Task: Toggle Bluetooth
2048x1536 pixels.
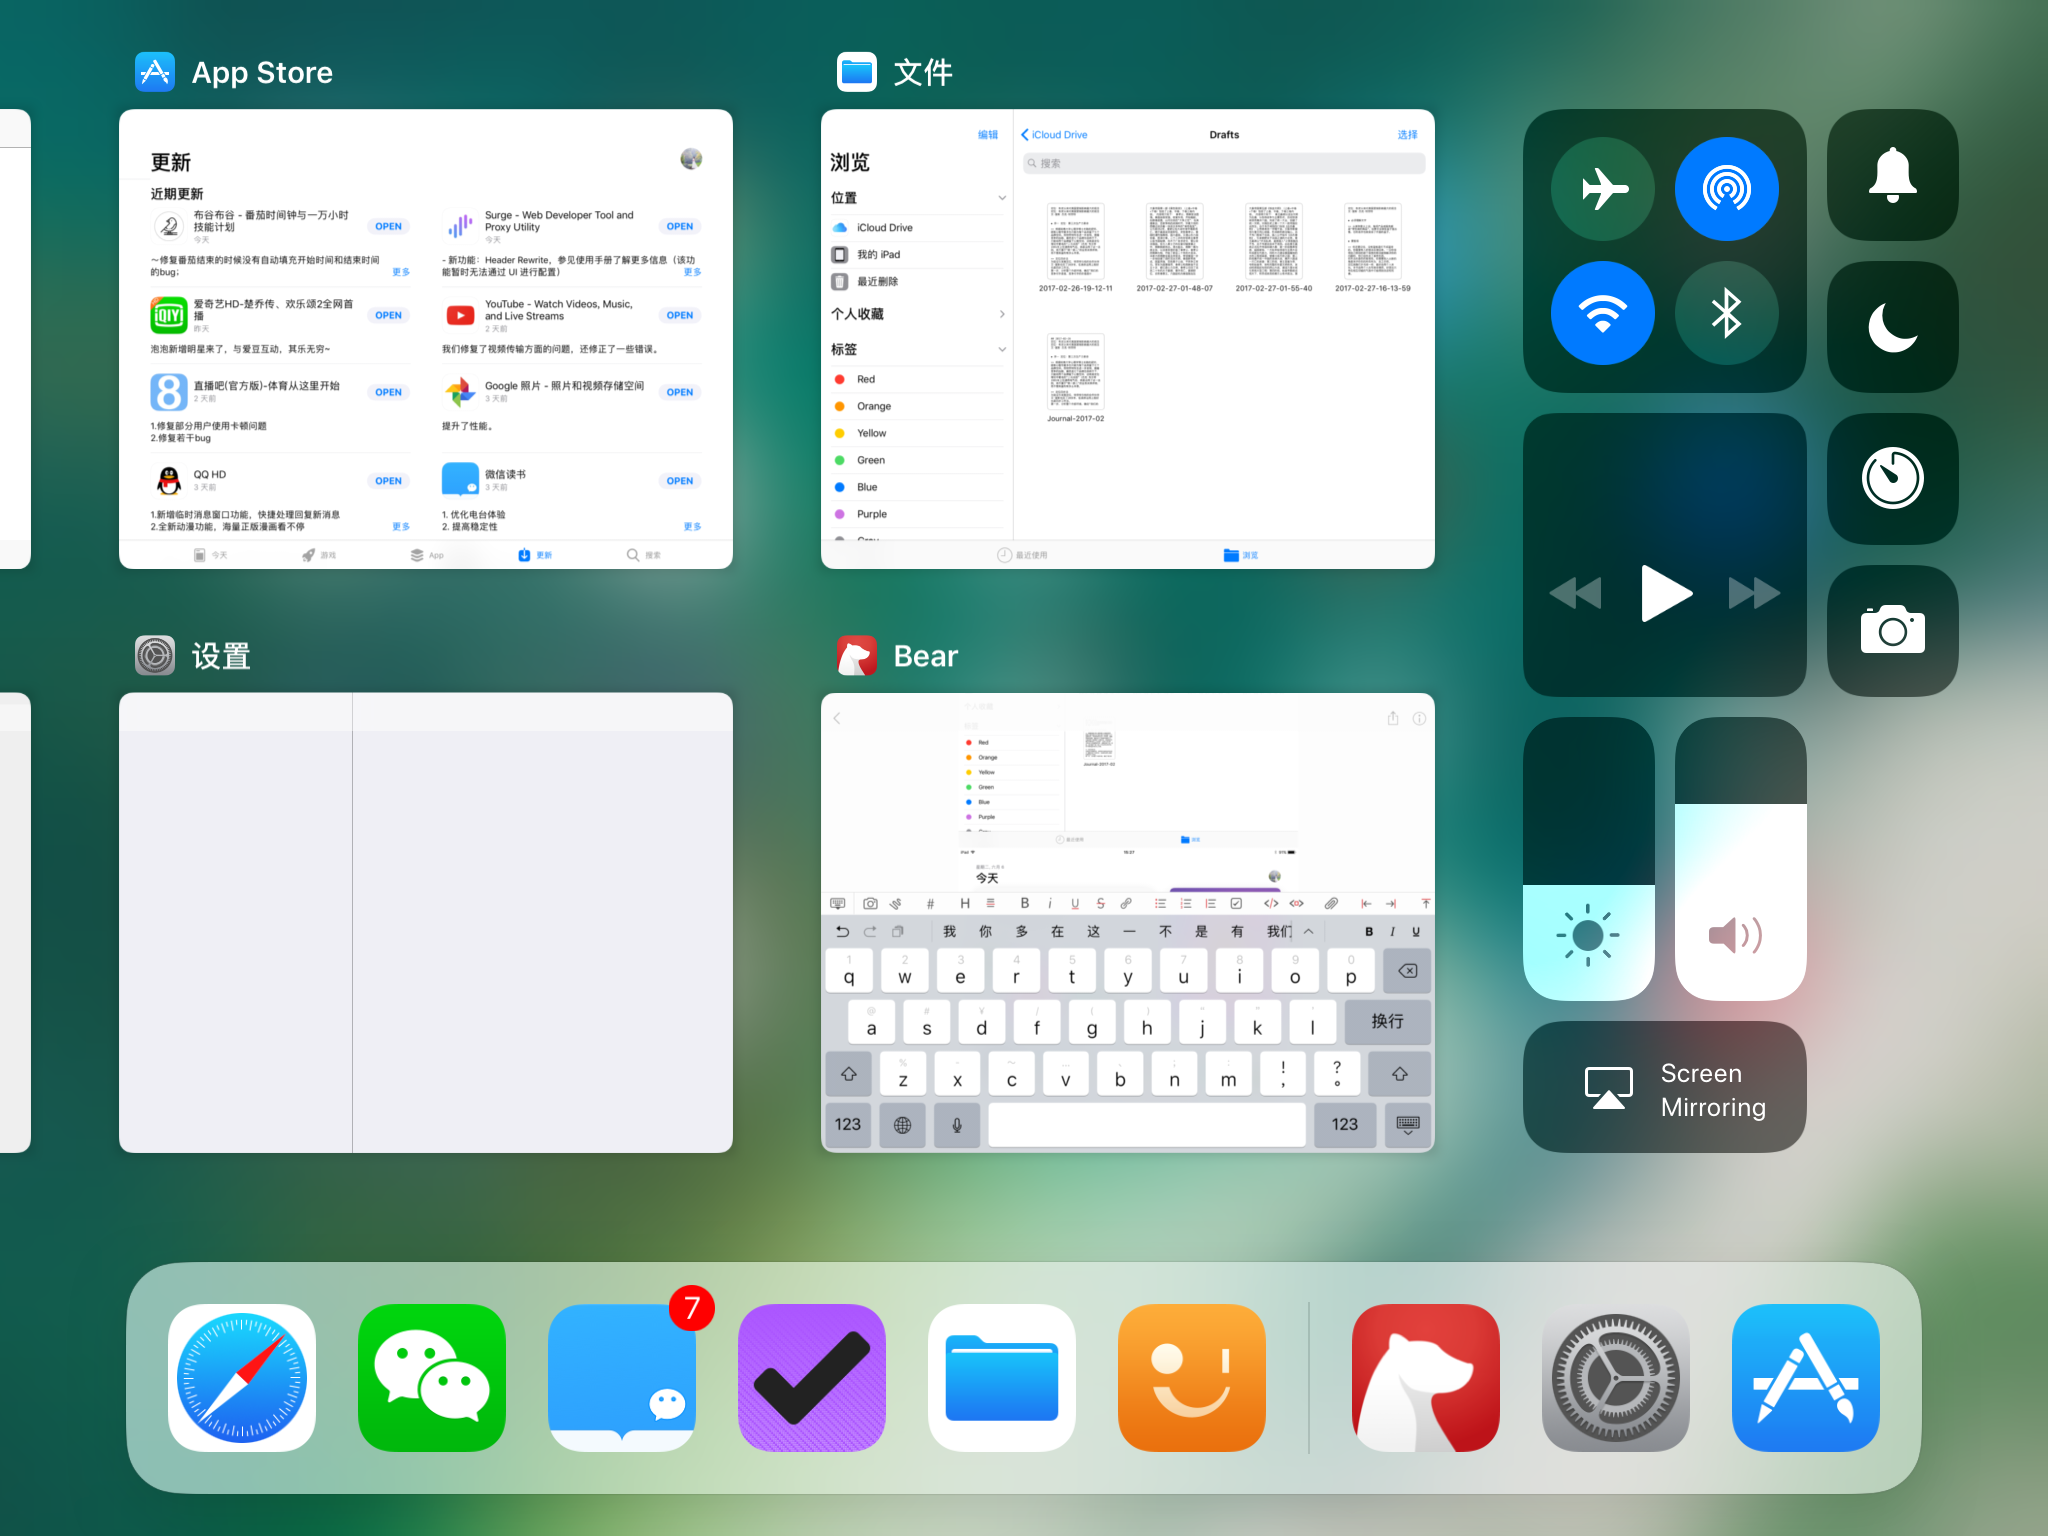Action: [x=1727, y=313]
